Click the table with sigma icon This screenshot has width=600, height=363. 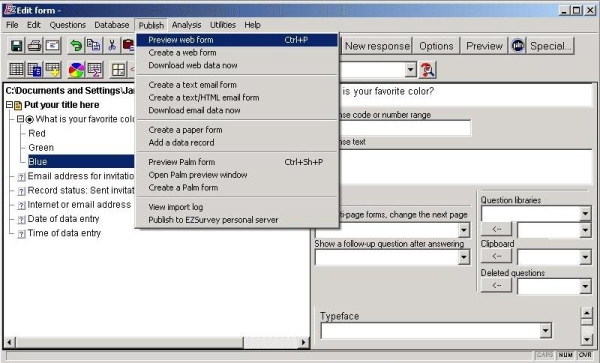95,70
